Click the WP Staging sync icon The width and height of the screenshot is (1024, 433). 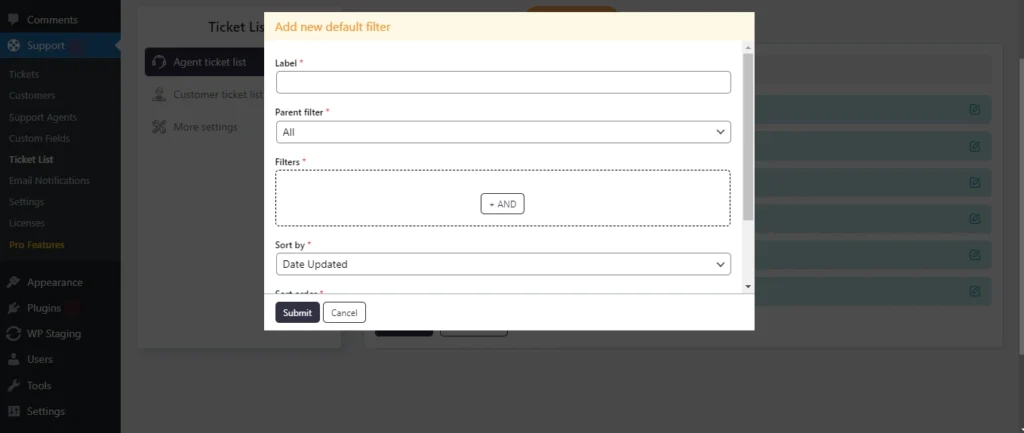click(x=13, y=334)
